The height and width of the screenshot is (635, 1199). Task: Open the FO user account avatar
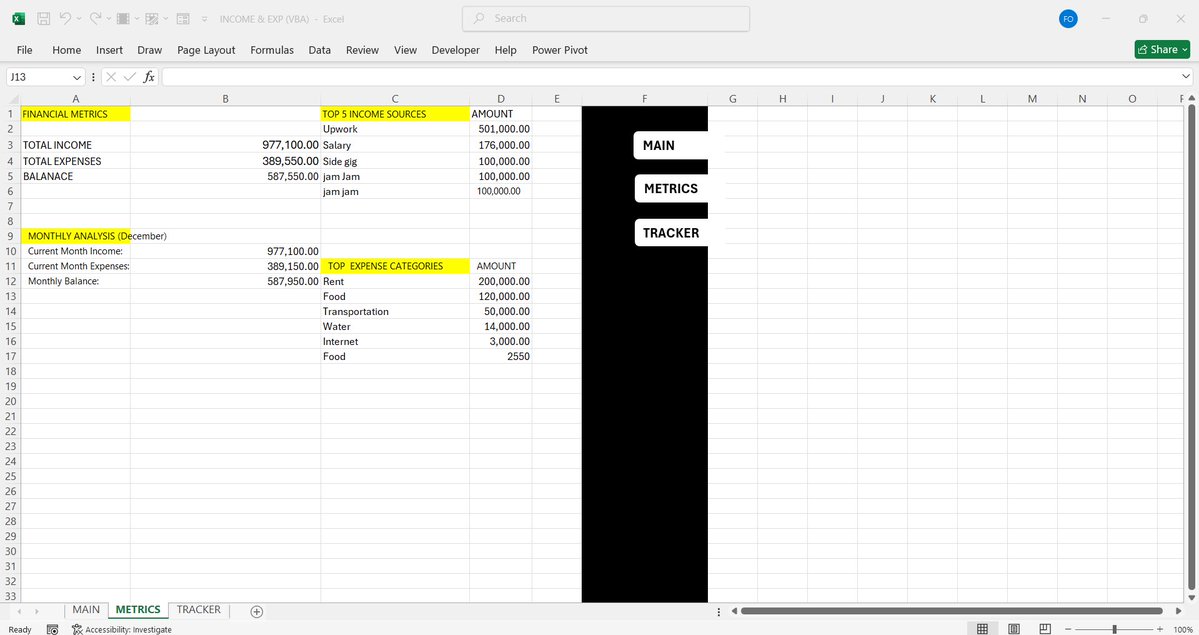tap(1068, 19)
